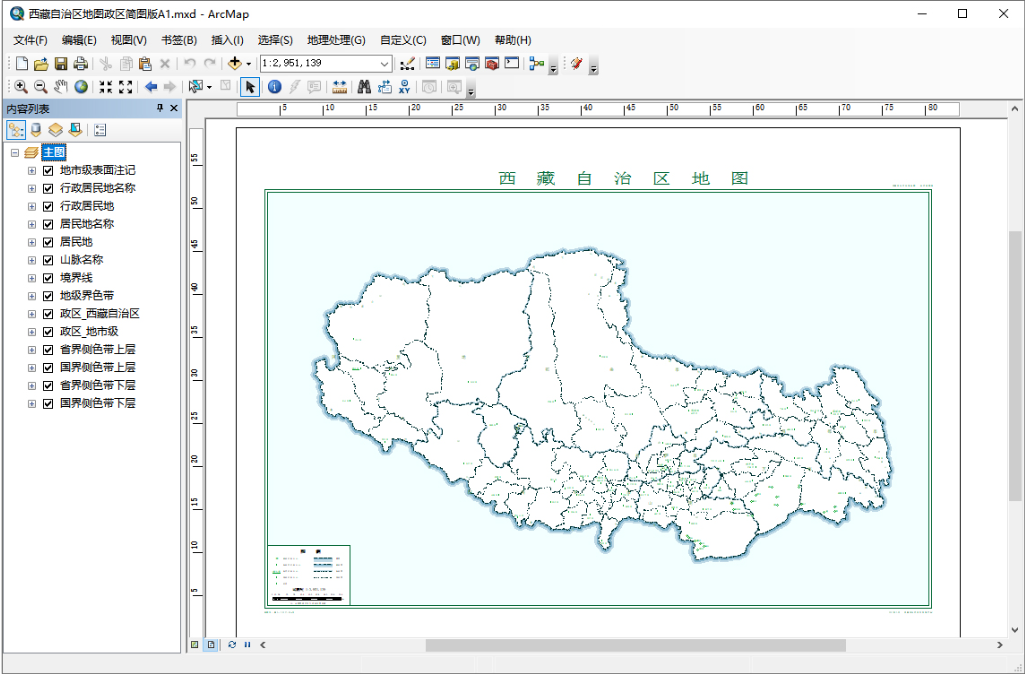Expand the 行政居民地 layer tree node
The width and height of the screenshot is (1025, 674).
32,206
